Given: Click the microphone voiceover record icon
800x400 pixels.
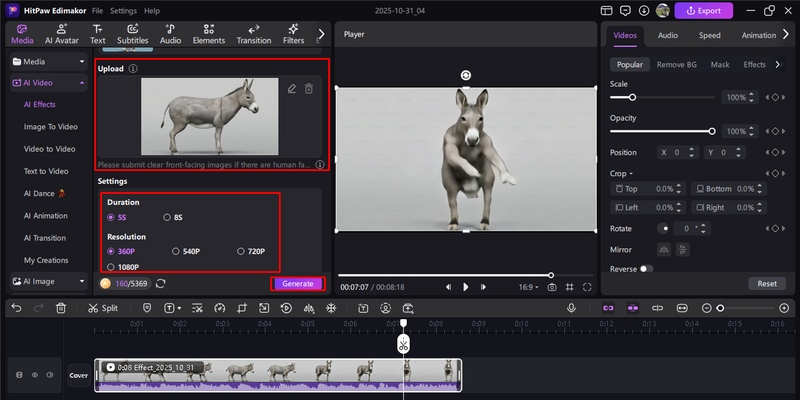Looking at the screenshot, I should pyautogui.click(x=571, y=308).
